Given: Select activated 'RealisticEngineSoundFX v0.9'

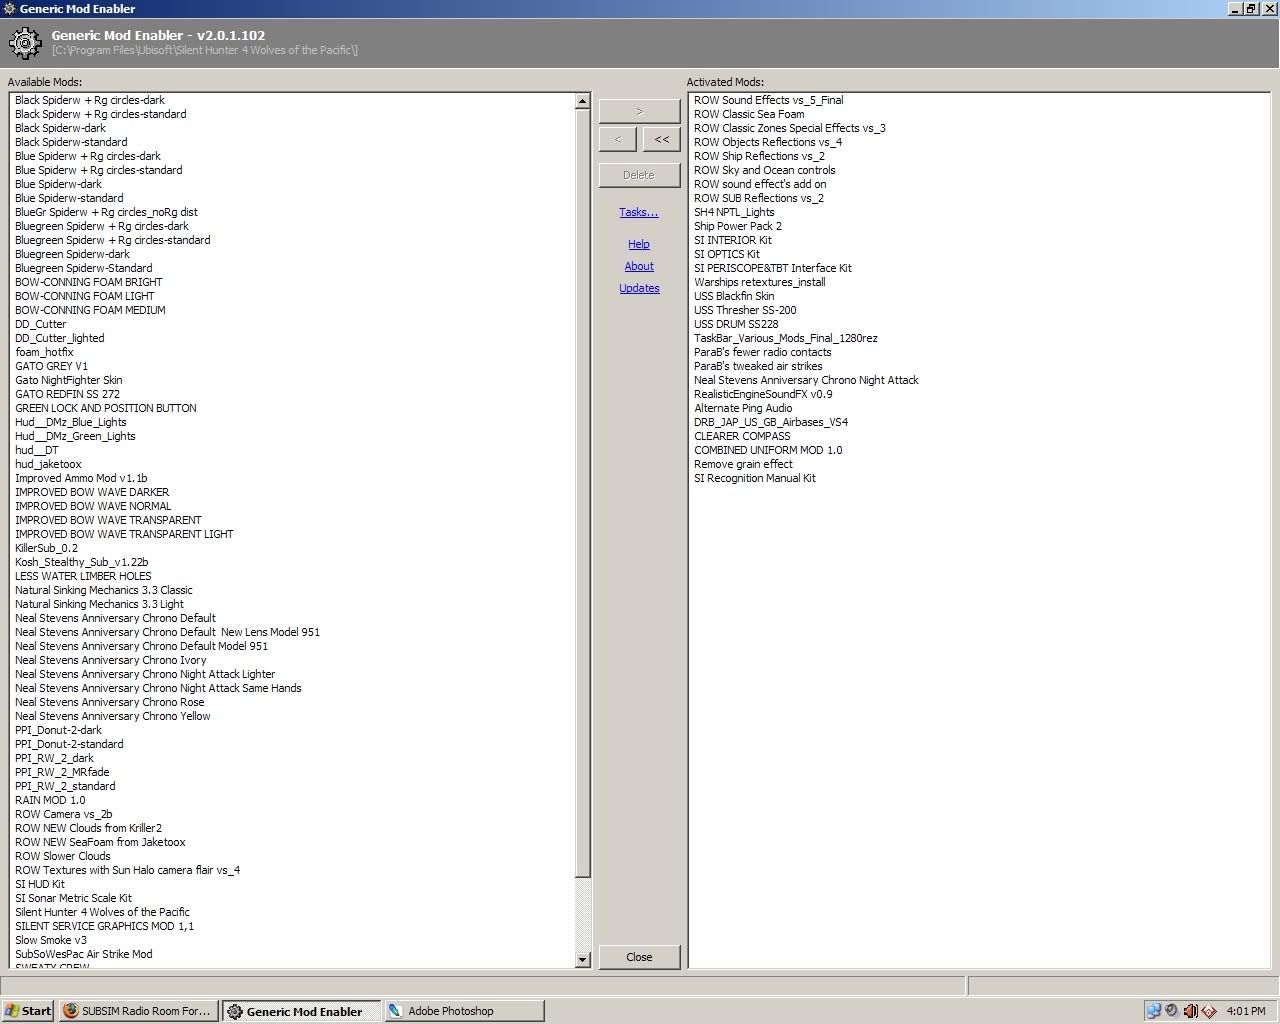Looking at the screenshot, I should coord(763,394).
